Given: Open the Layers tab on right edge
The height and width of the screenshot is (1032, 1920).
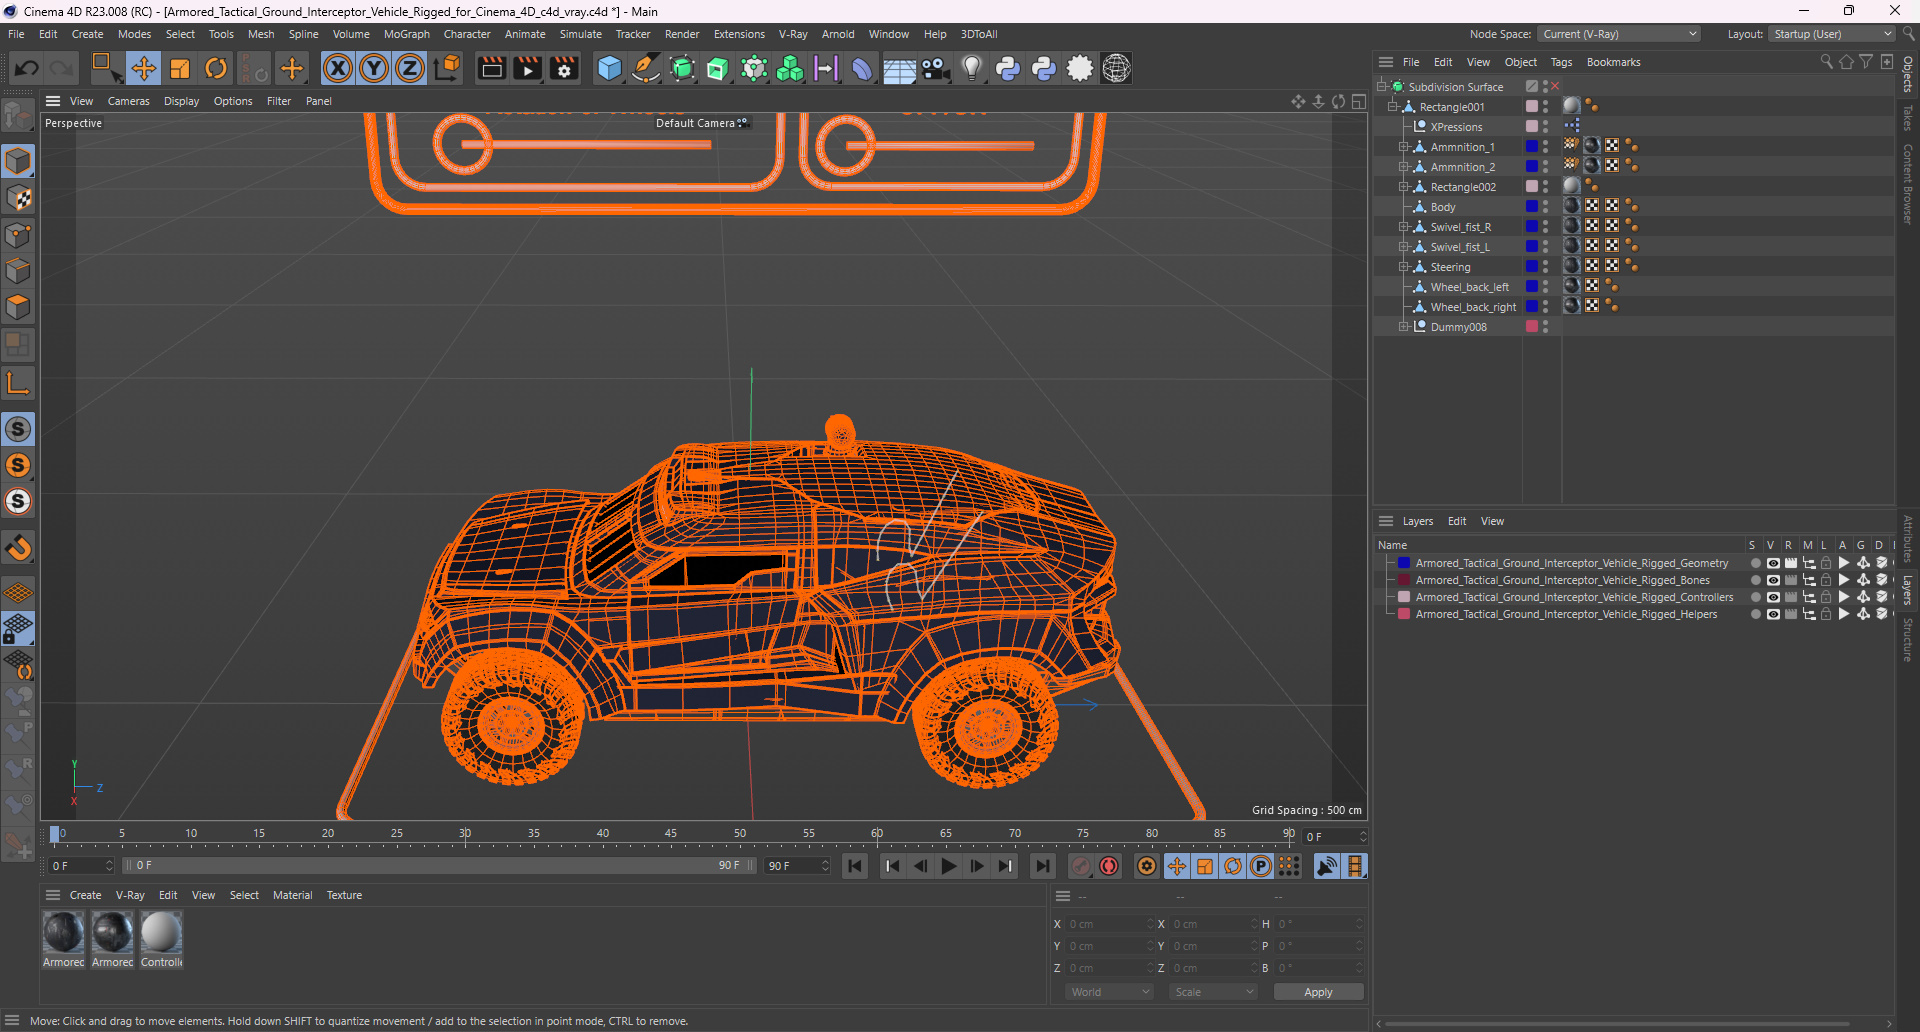Looking at the screenshot, I should pos(1908,589).
